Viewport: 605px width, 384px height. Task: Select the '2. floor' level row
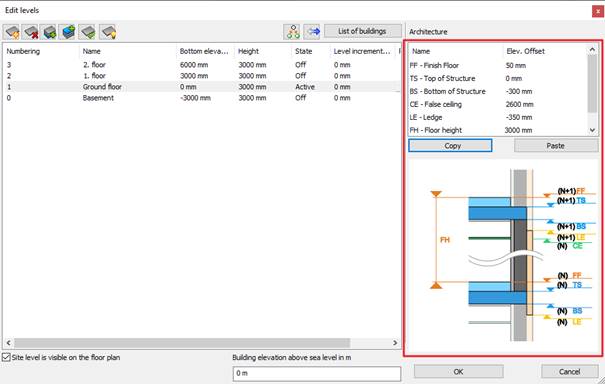[201, 65]
